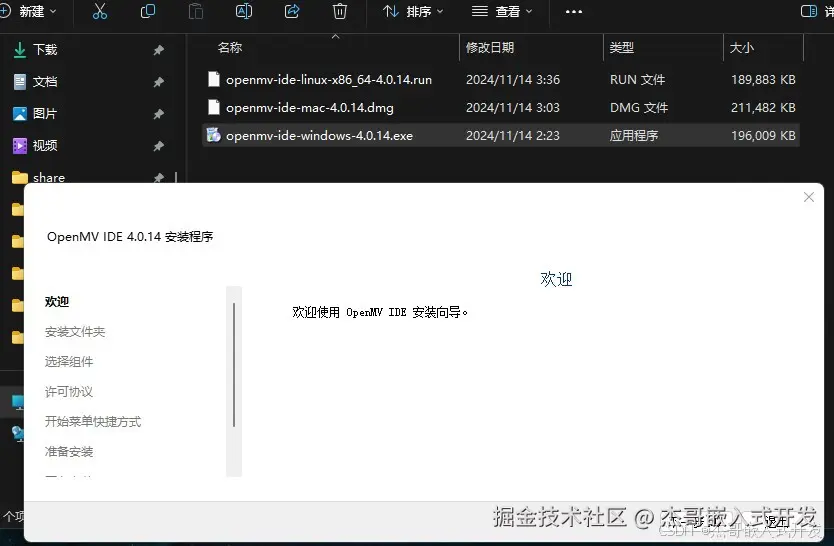Unpin 文档 using its pin icon
The height and width of the screenshot is (546, 834).
click(x=159, y=82)
